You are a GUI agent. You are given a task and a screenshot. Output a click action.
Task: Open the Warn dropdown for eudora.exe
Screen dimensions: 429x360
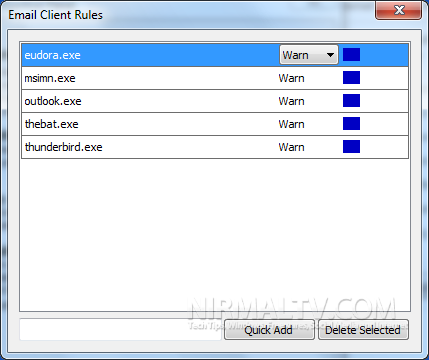click(309, 55)
